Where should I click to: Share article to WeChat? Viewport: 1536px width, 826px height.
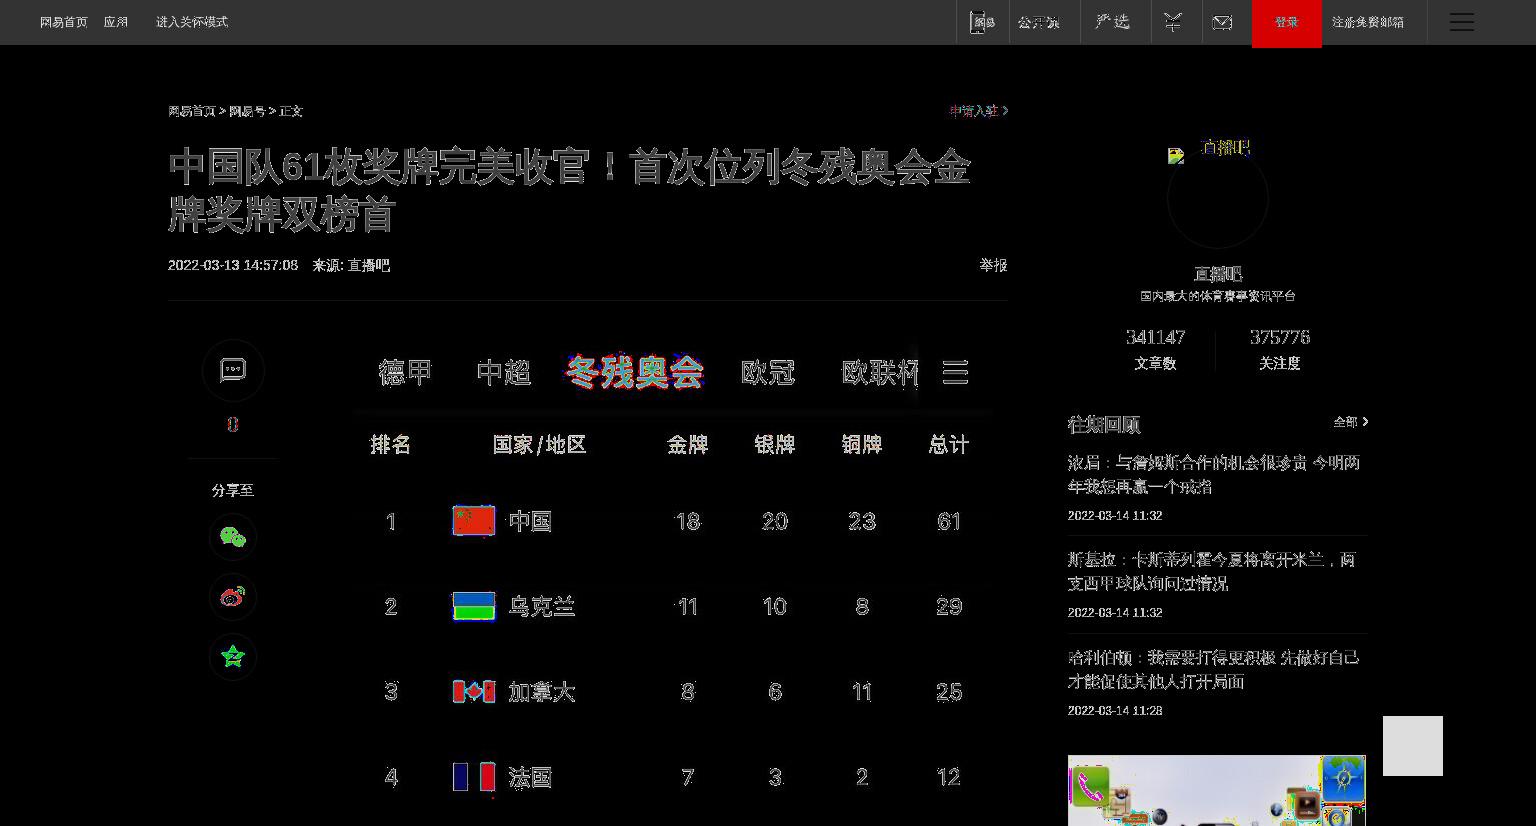point(233,537)
